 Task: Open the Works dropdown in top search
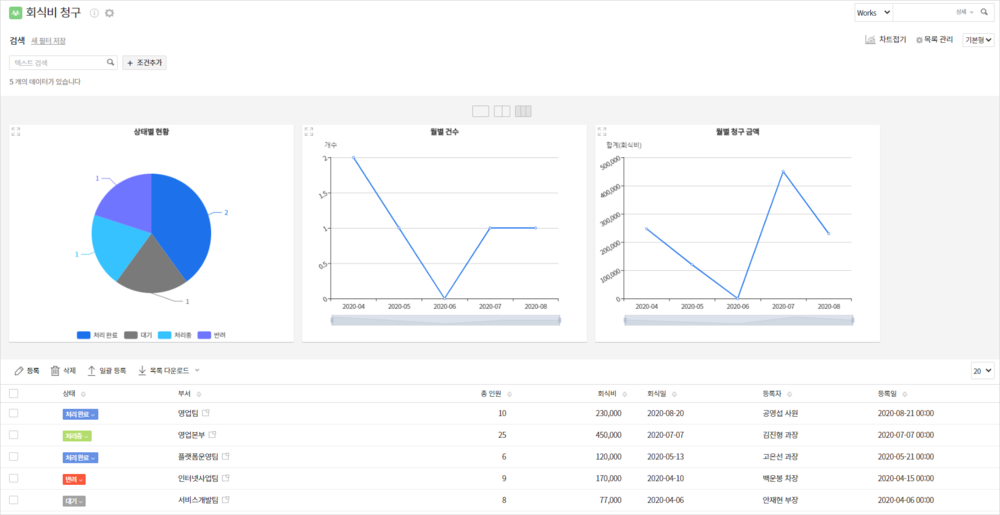pyautogui.click(x=872, y=12)
